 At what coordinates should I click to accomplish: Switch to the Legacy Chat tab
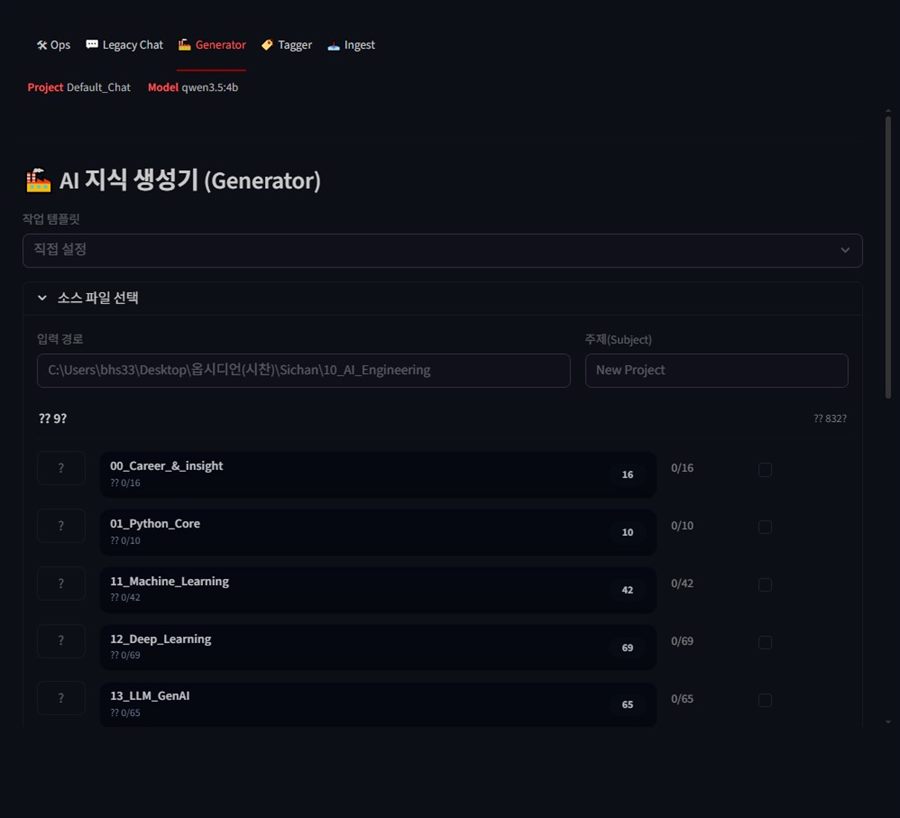(x=124, y=45)
